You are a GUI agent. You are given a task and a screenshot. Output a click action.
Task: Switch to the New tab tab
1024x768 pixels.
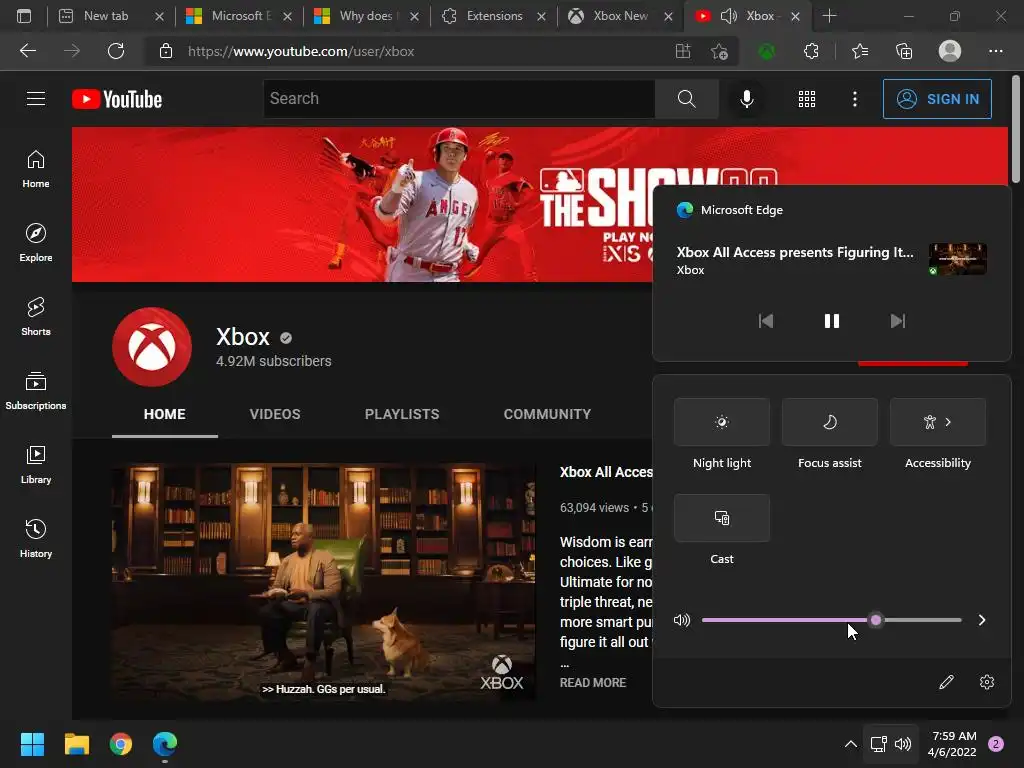(104, 16)
